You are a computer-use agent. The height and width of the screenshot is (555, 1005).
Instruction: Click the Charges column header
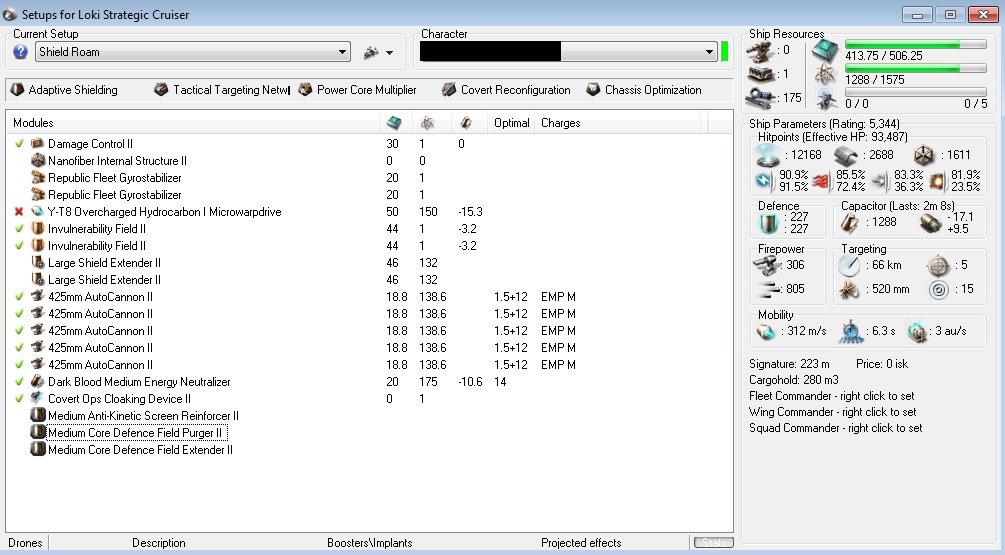click(x=561, y=123)
